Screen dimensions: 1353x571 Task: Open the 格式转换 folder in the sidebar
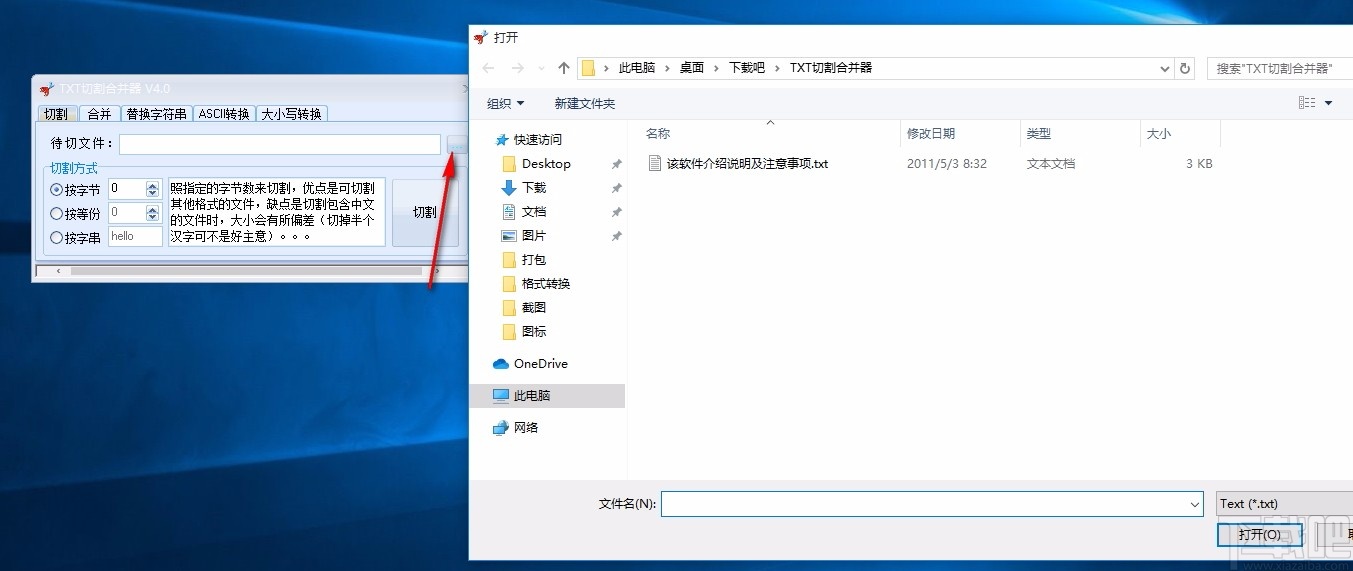tap(546, 283)
